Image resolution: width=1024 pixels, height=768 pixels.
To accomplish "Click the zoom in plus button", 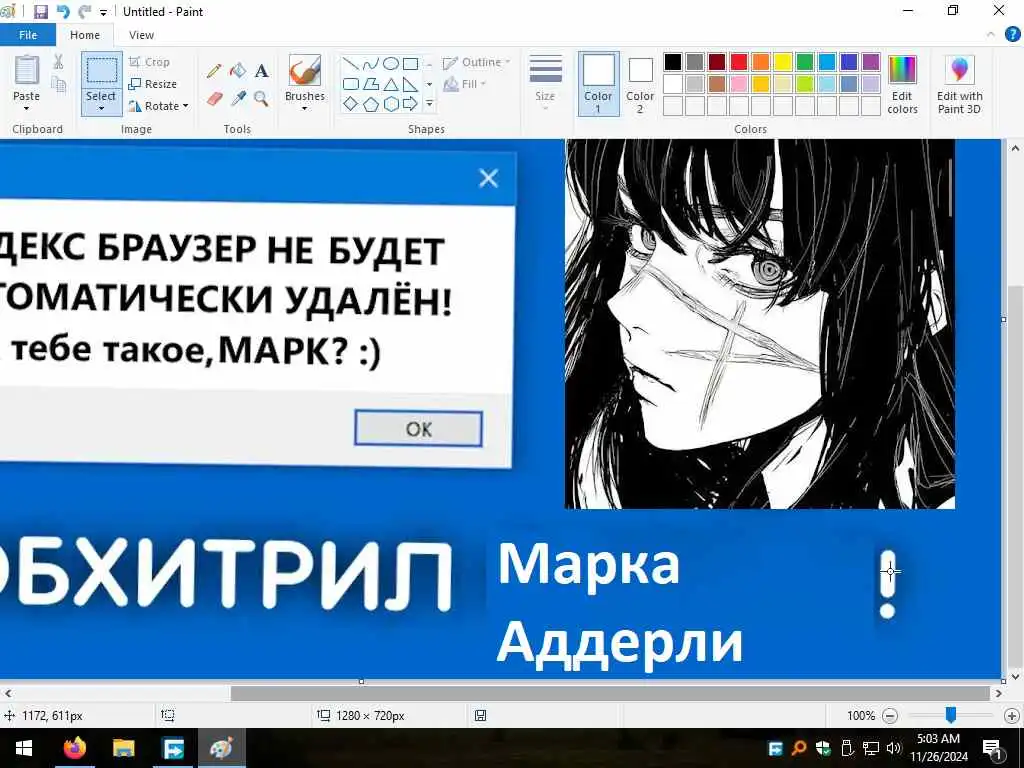I will point(1012,716).
